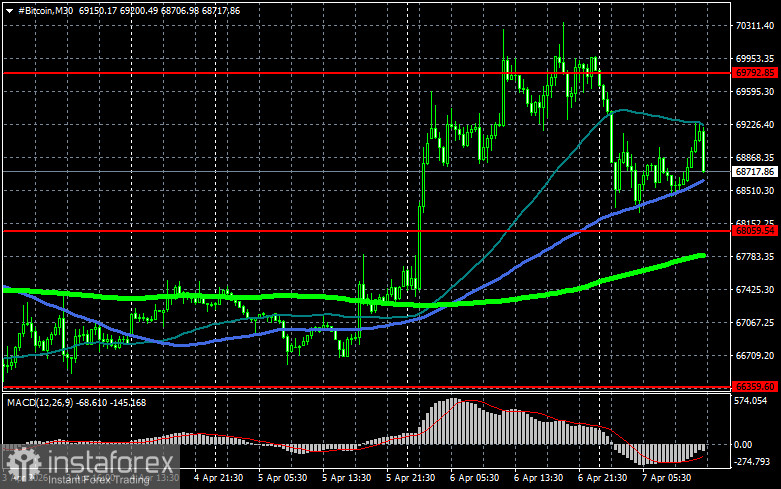Screen dimensions: 781x489
Task: Select the current price tag 68717.86 on axis
Action: (x=755, y=171)
